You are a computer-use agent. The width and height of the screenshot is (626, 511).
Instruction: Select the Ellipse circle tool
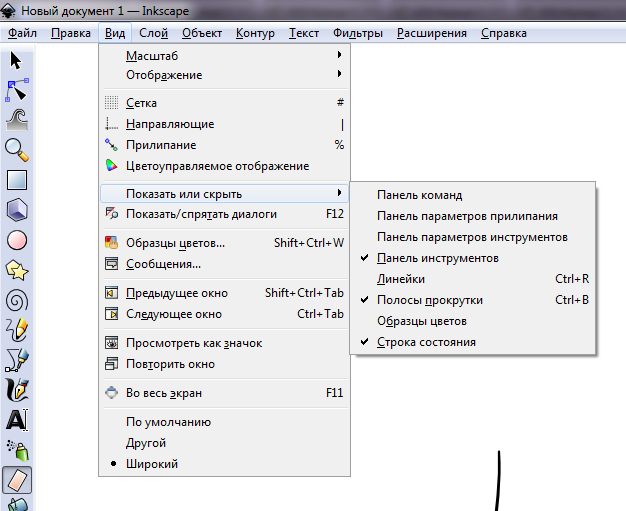[x=17, y=240]
